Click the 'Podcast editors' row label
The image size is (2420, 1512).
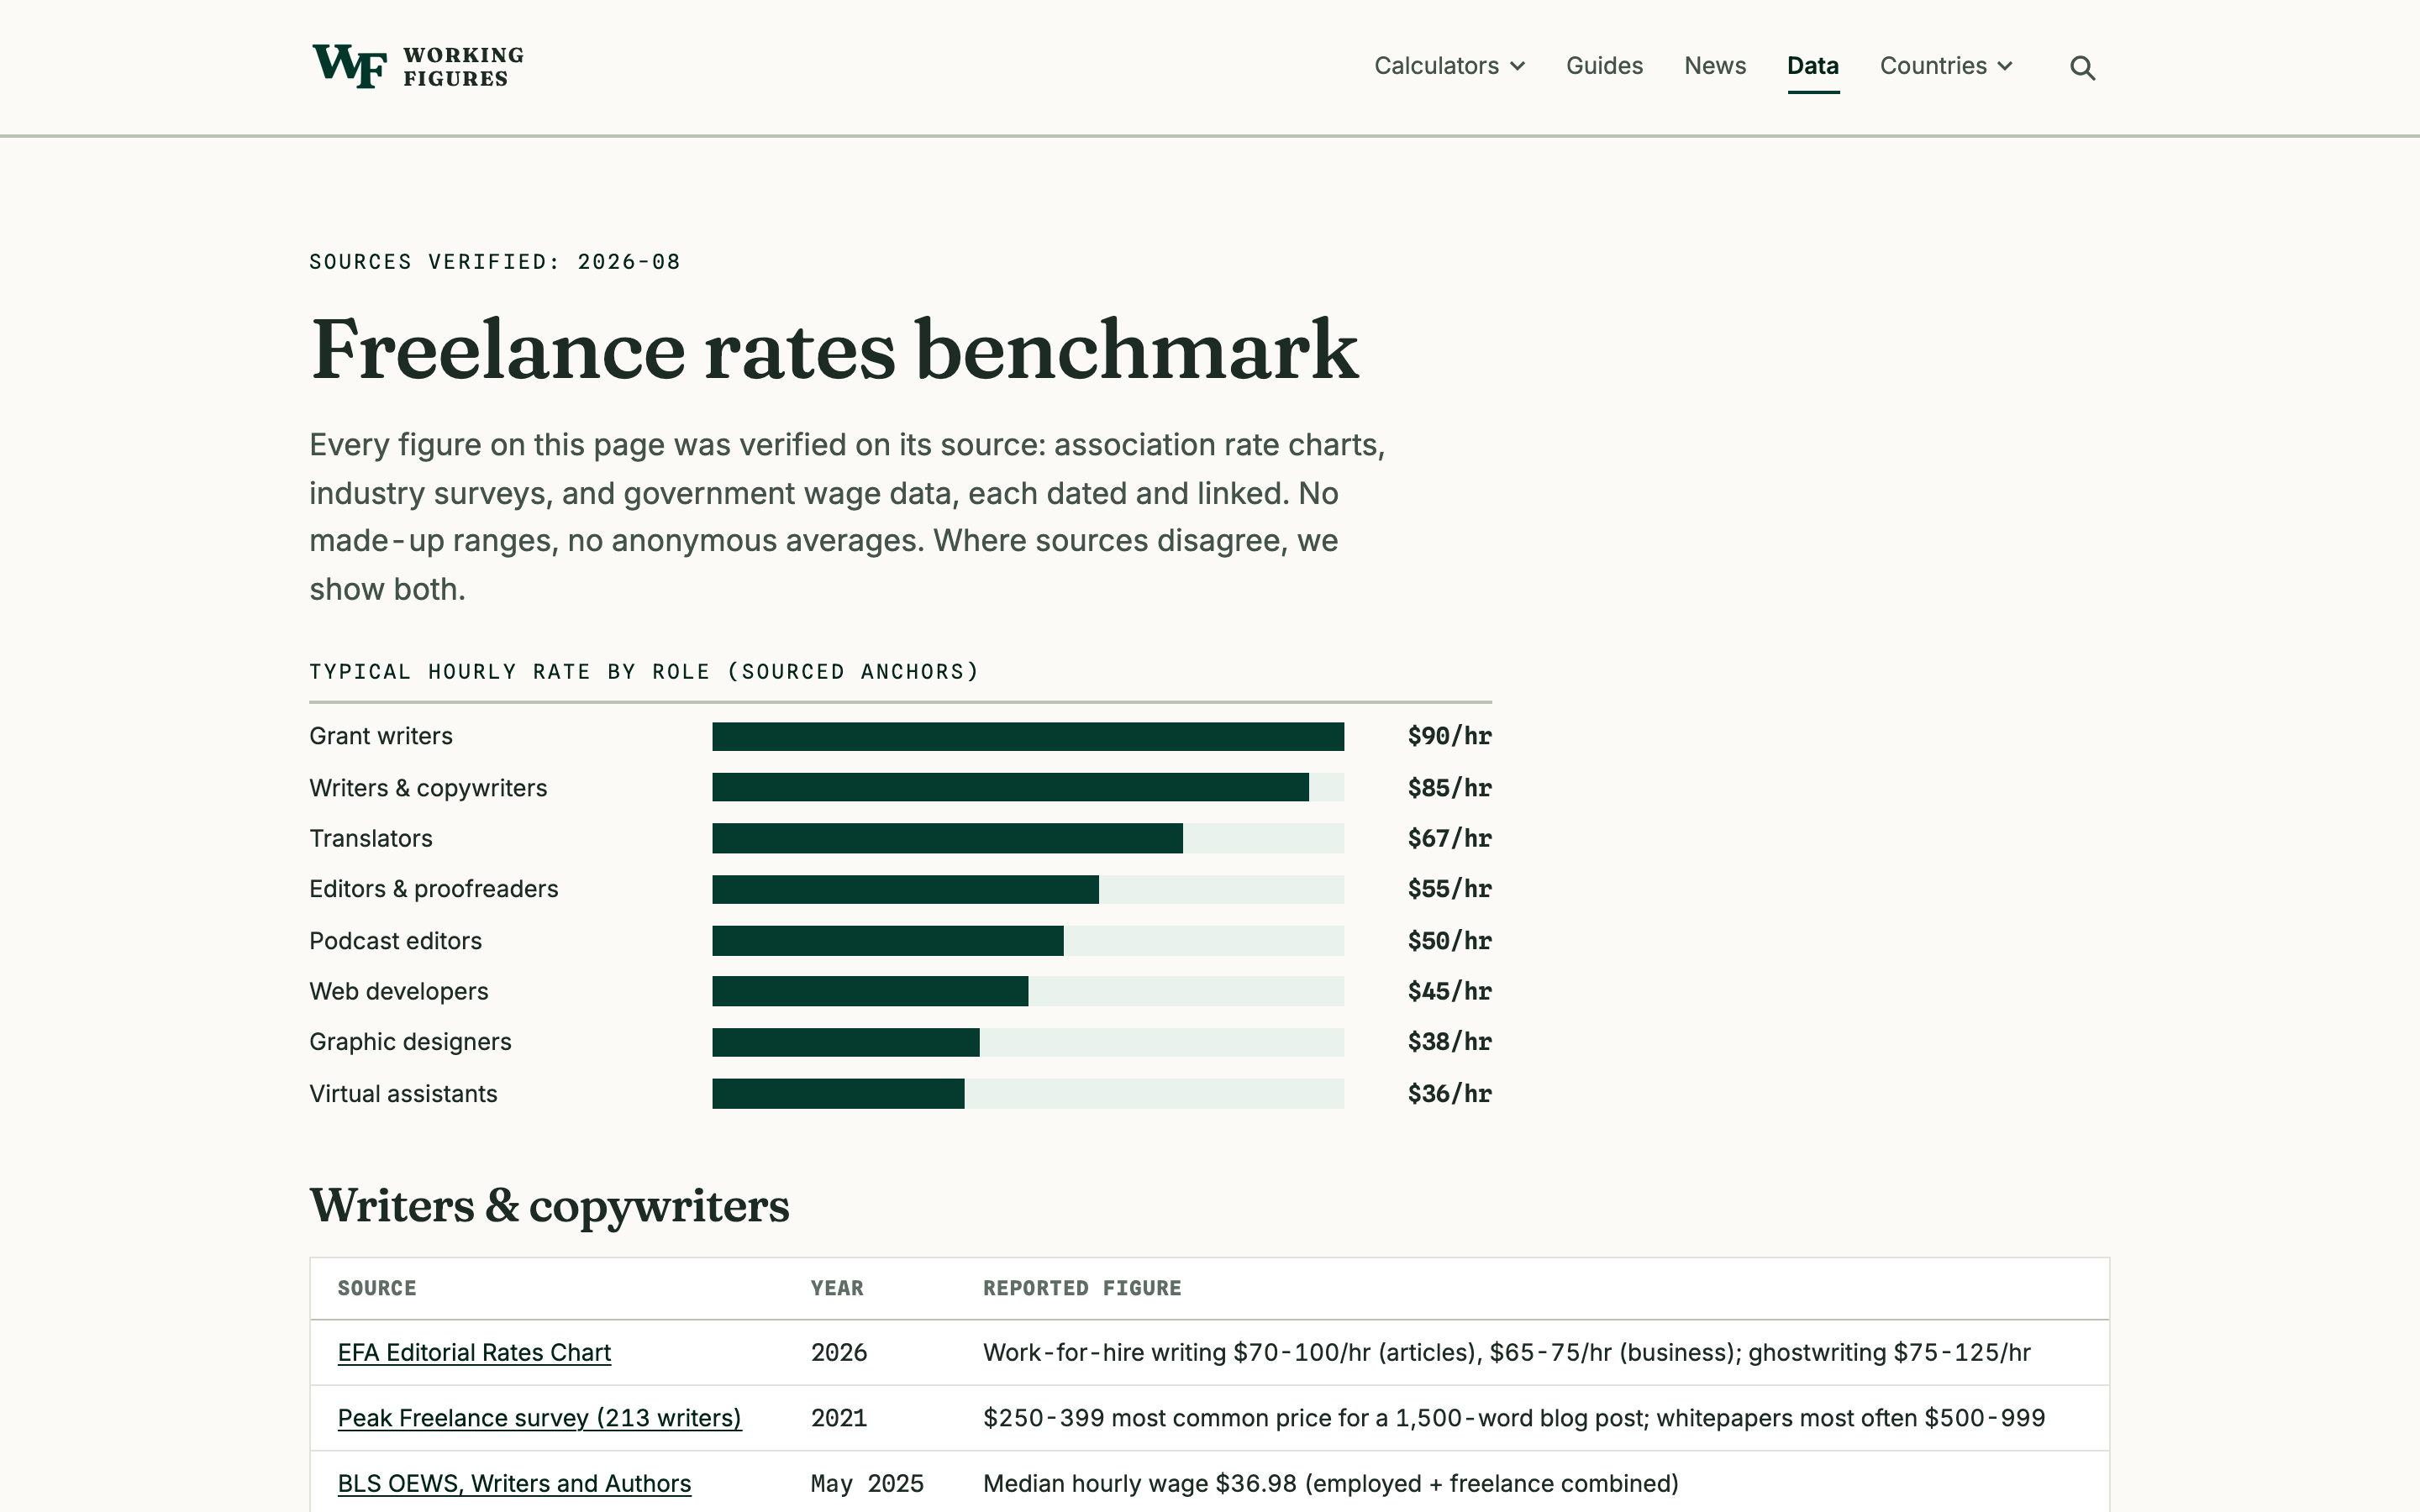395,940
